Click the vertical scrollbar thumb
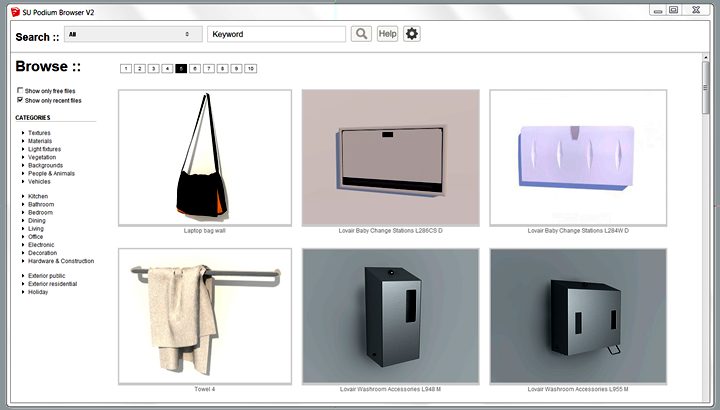720x410 pixels. (706, 88)
